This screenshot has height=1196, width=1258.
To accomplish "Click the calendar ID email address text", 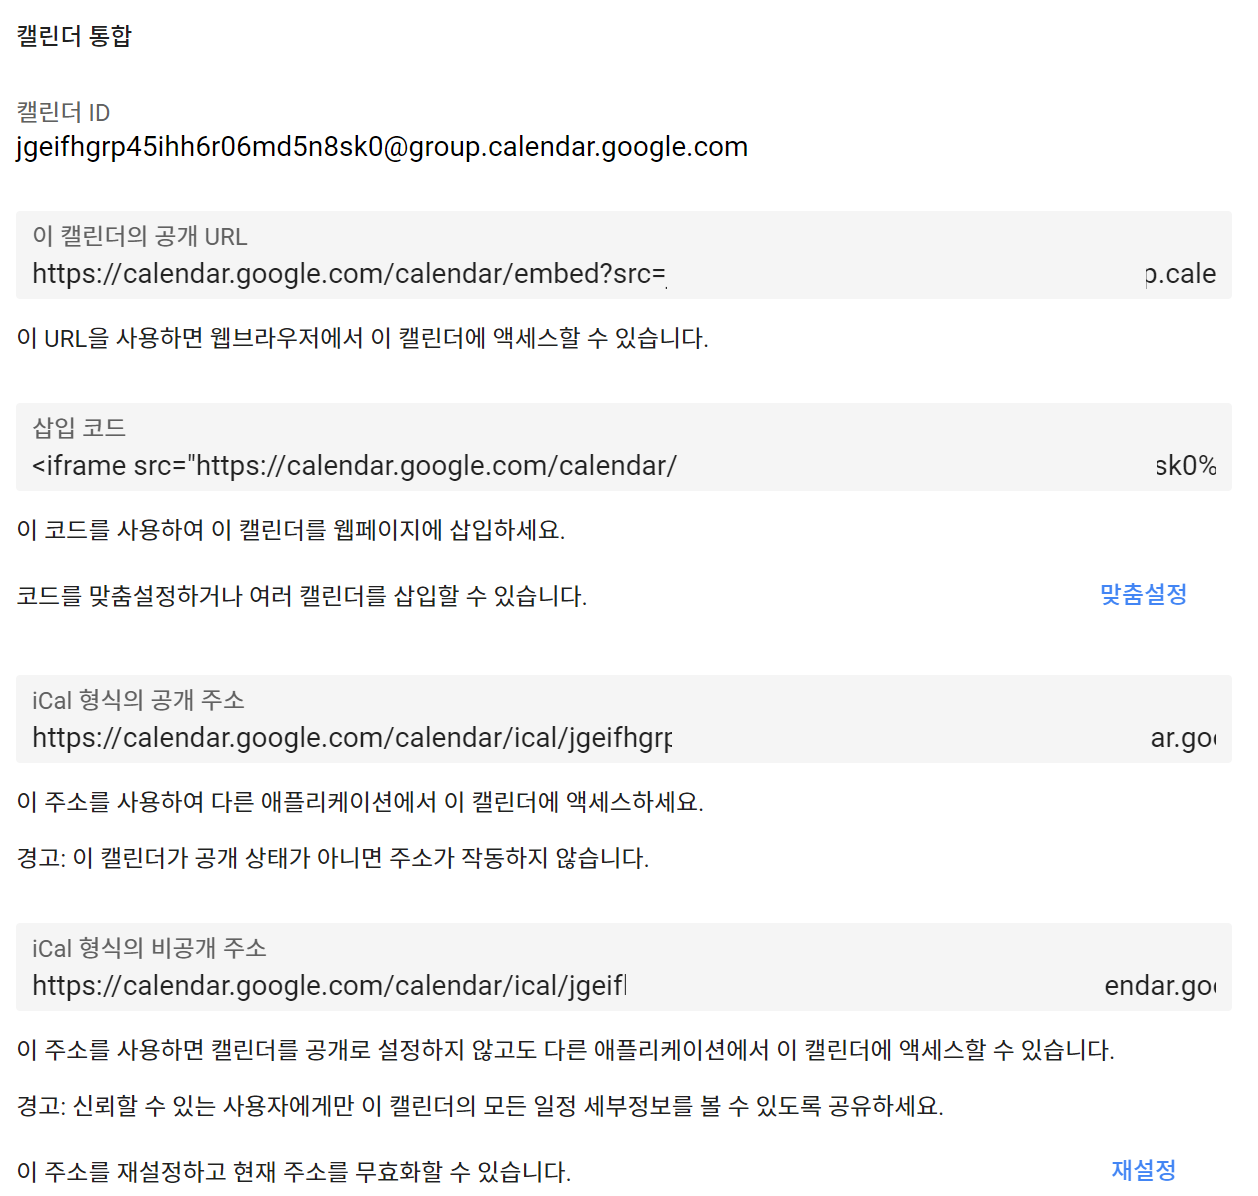I will (x=382, y=147).
